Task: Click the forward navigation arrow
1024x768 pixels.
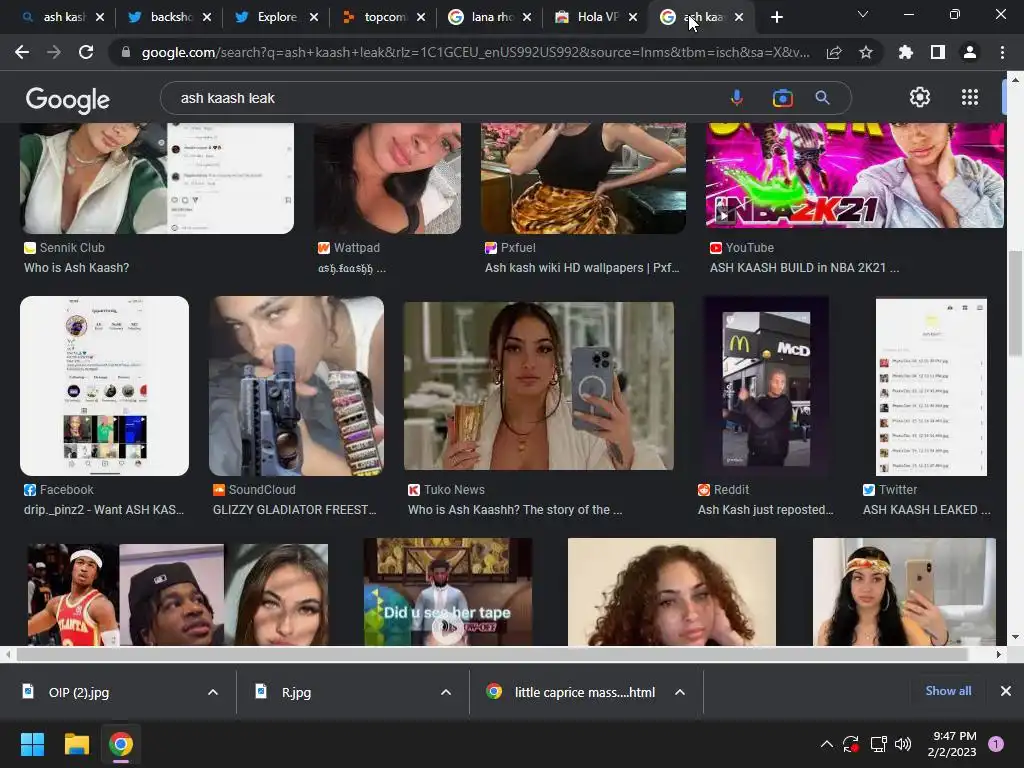Action: (x=54, y=52)
